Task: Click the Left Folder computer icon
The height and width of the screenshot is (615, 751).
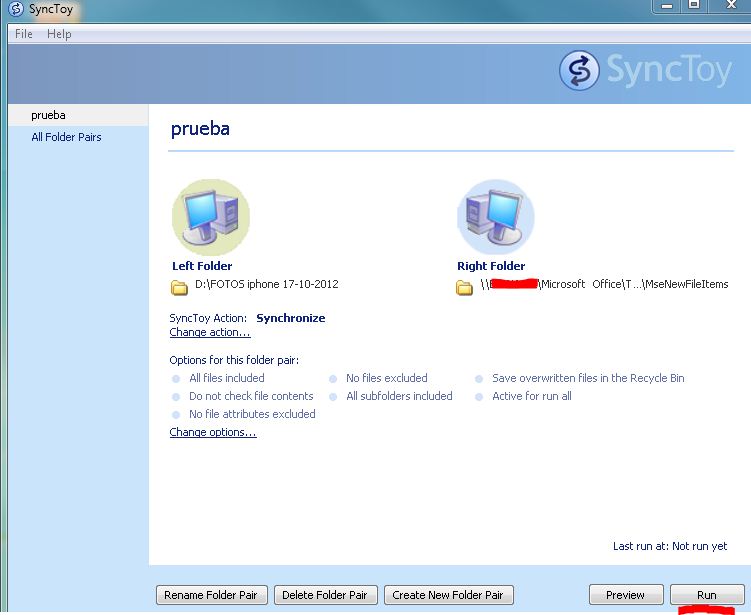Action: pyautogui.click(x=211, y=217)
